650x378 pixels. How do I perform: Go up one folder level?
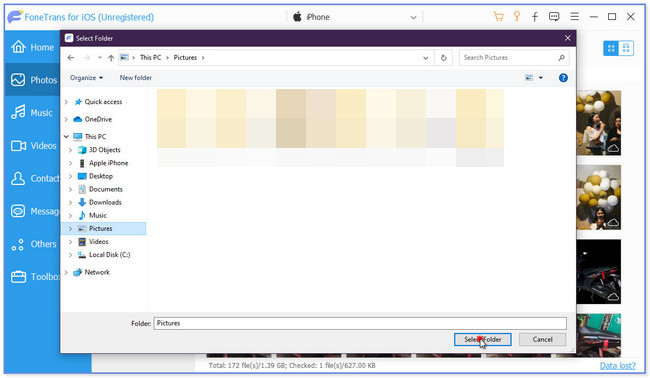(111, 58)
